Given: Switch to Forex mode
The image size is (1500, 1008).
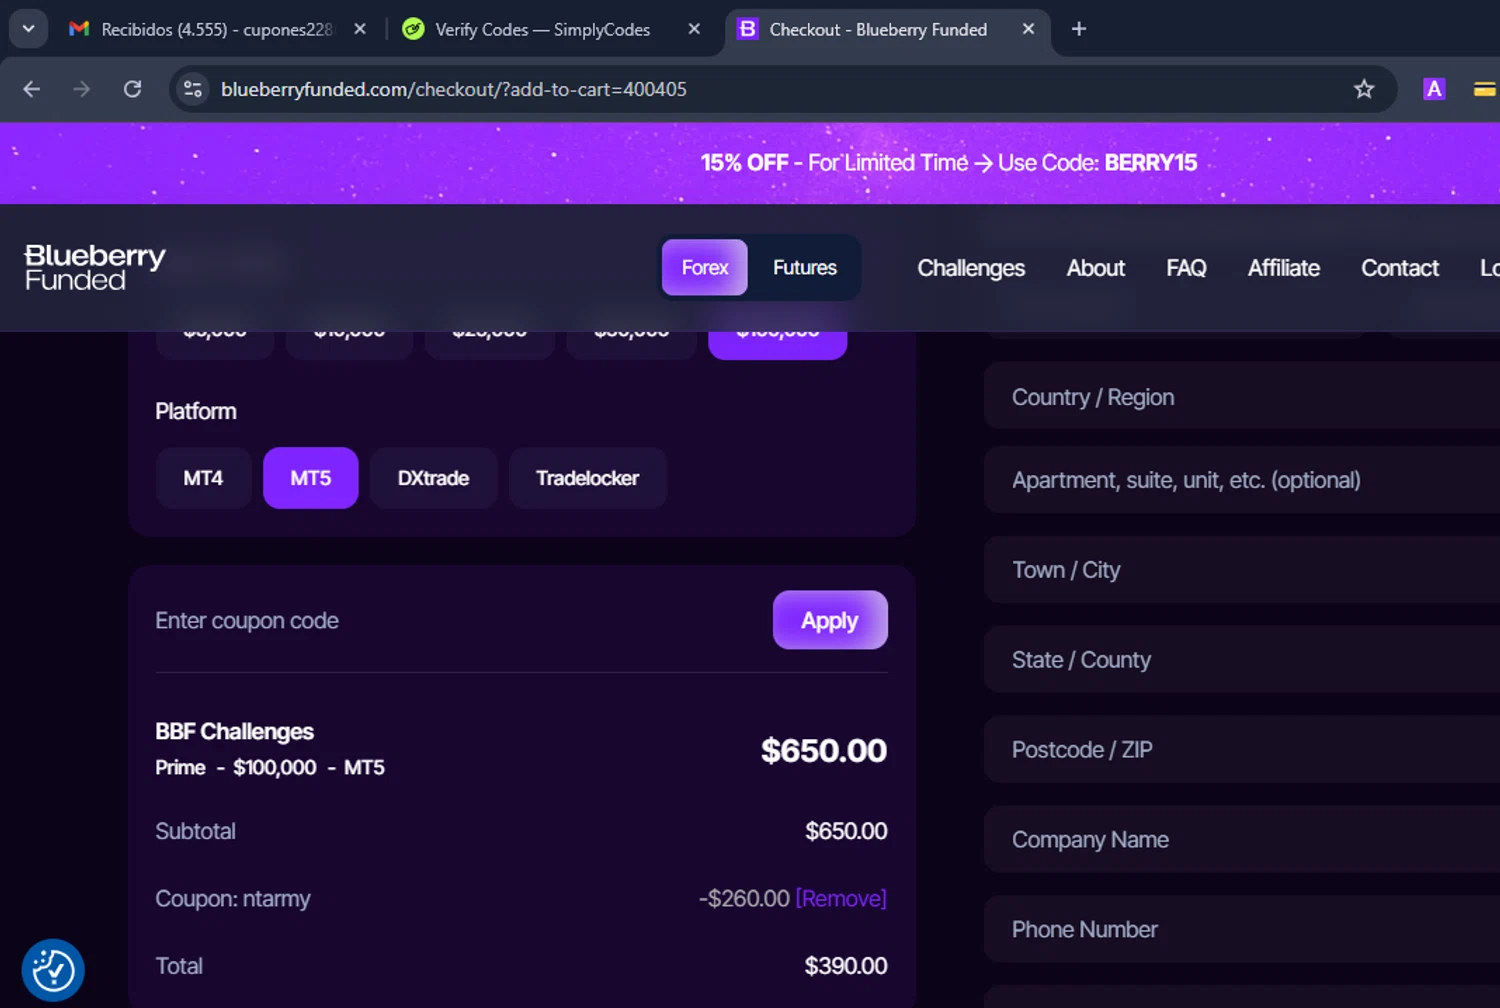Looking at the screenshot, I should point(705,267).
